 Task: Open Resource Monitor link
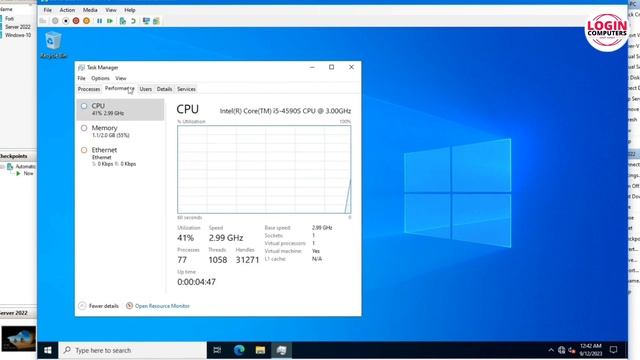pos(162,306)
